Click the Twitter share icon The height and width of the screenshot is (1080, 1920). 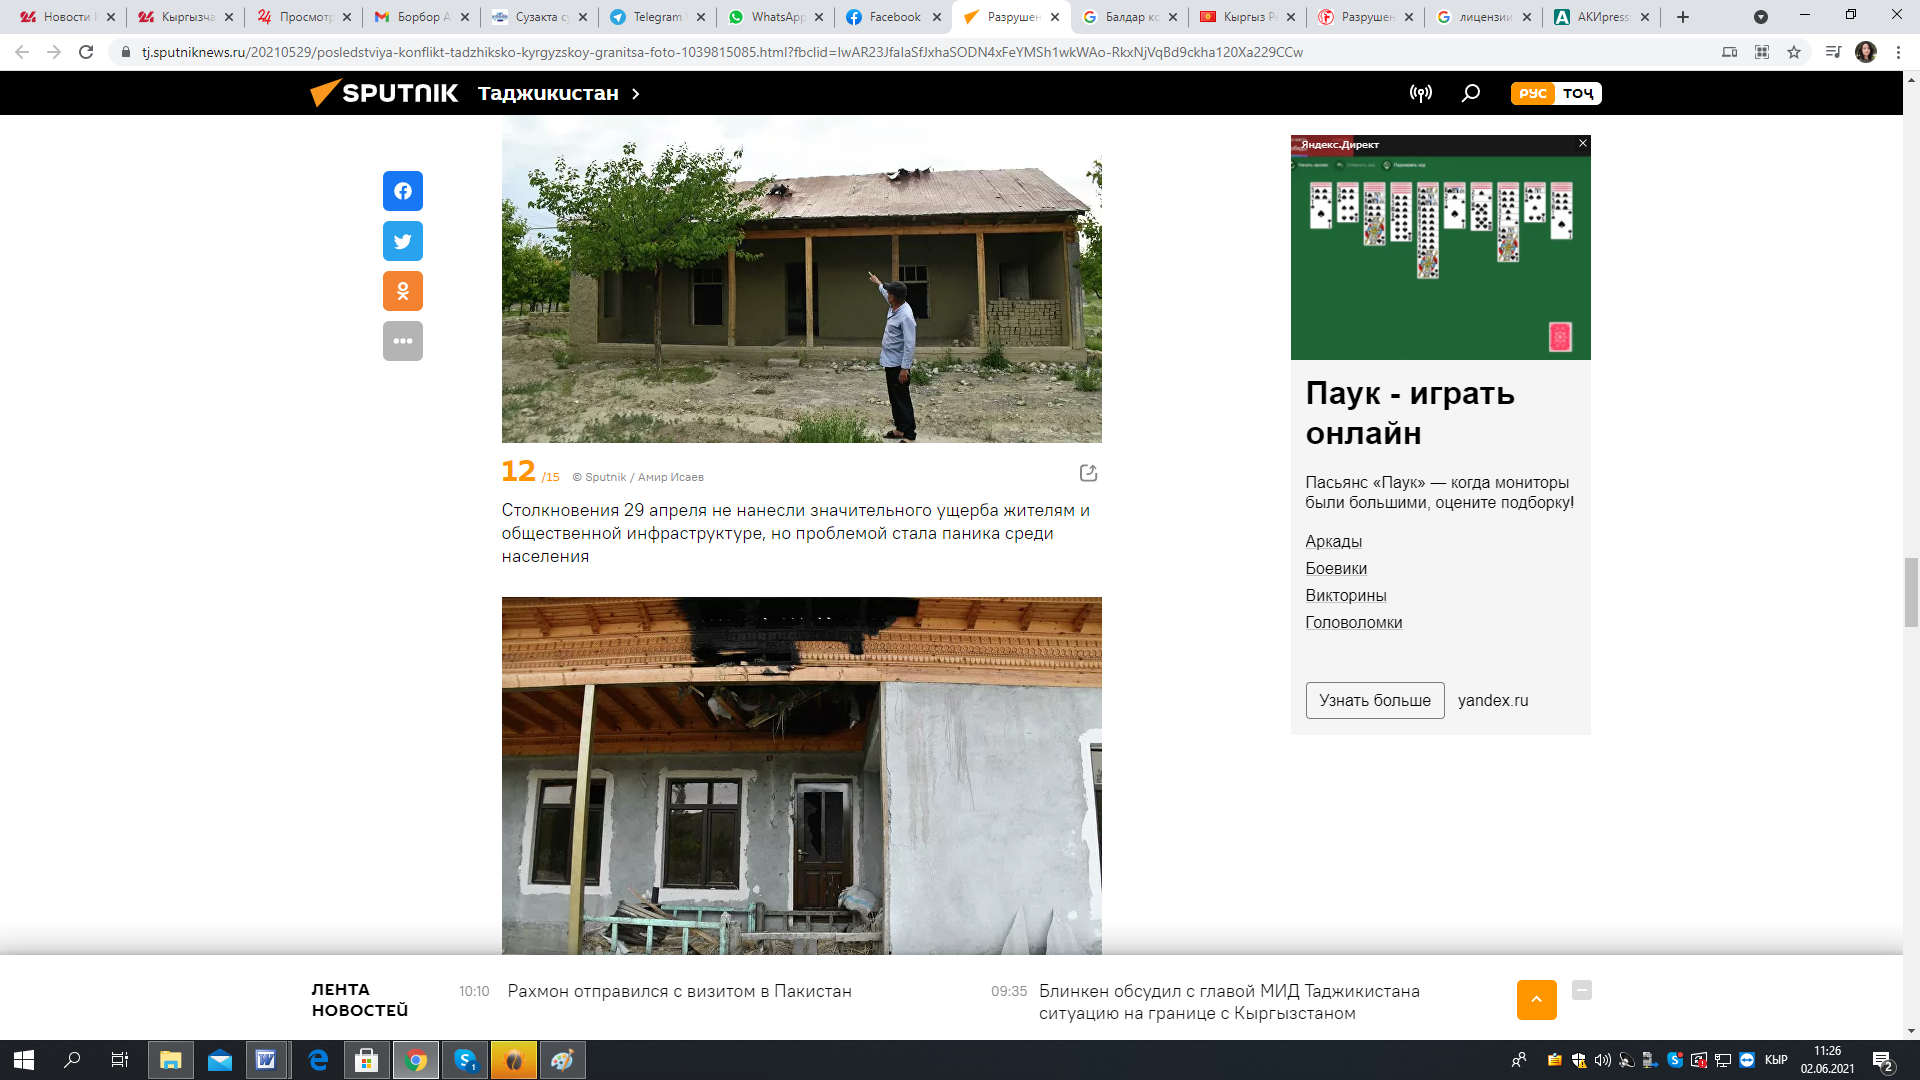click(402, 241)
